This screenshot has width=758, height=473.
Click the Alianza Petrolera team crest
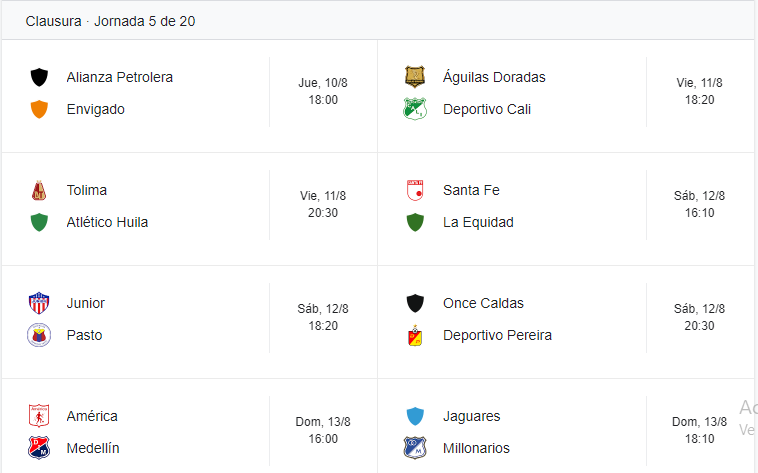(x=40, y=77)
